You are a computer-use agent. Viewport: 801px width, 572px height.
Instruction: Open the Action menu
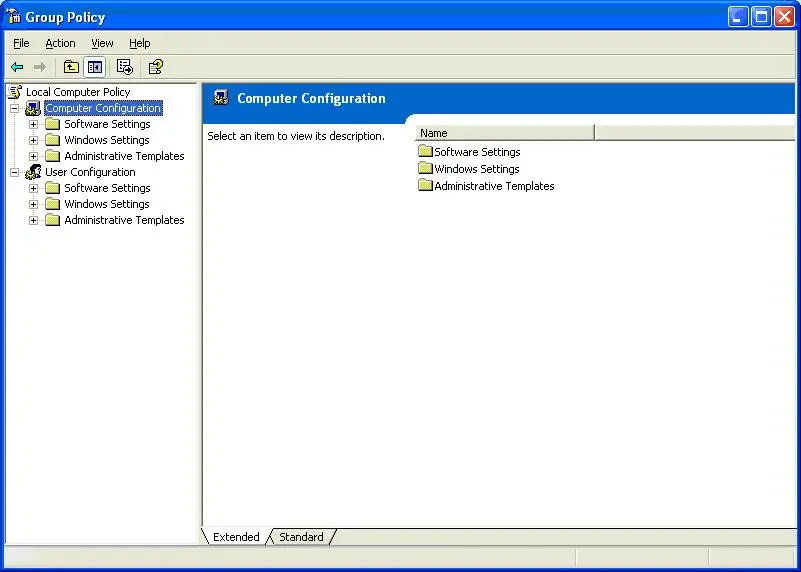[x=60, y=43]
